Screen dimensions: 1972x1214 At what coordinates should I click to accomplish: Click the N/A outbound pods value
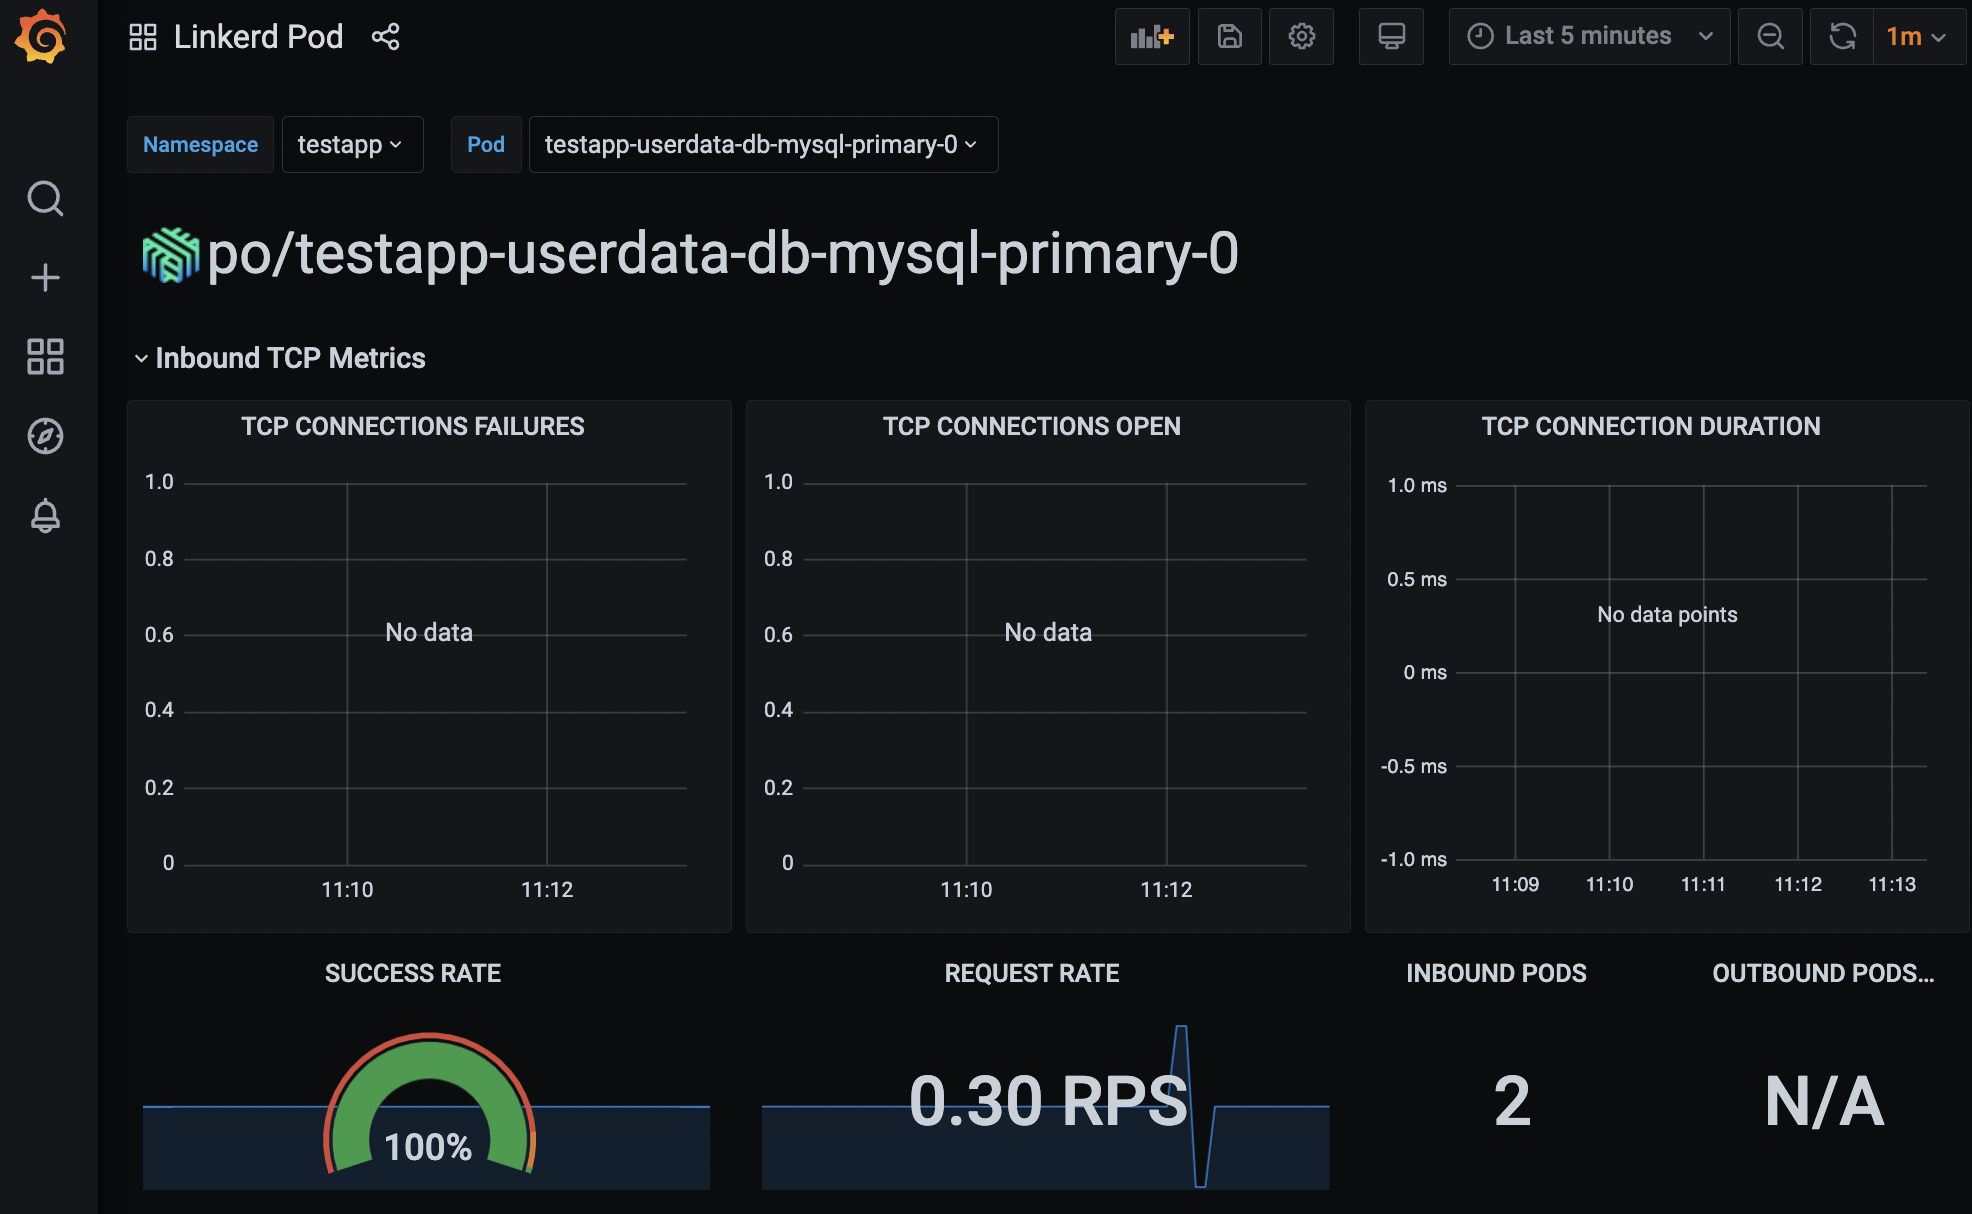click(1824, 1102)
